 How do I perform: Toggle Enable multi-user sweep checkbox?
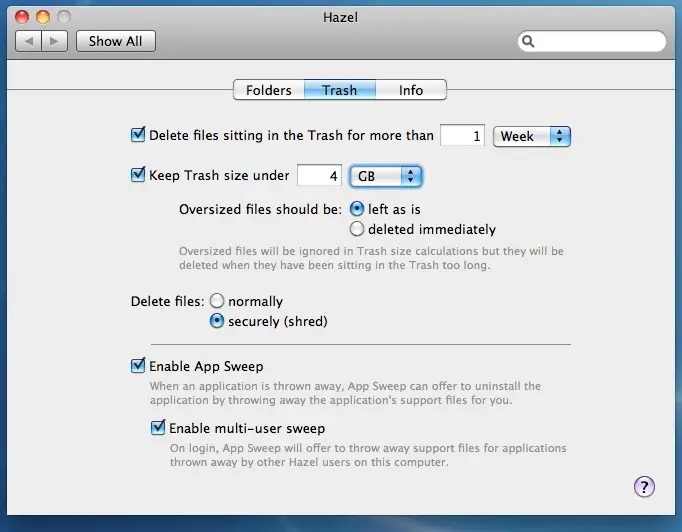158,428
